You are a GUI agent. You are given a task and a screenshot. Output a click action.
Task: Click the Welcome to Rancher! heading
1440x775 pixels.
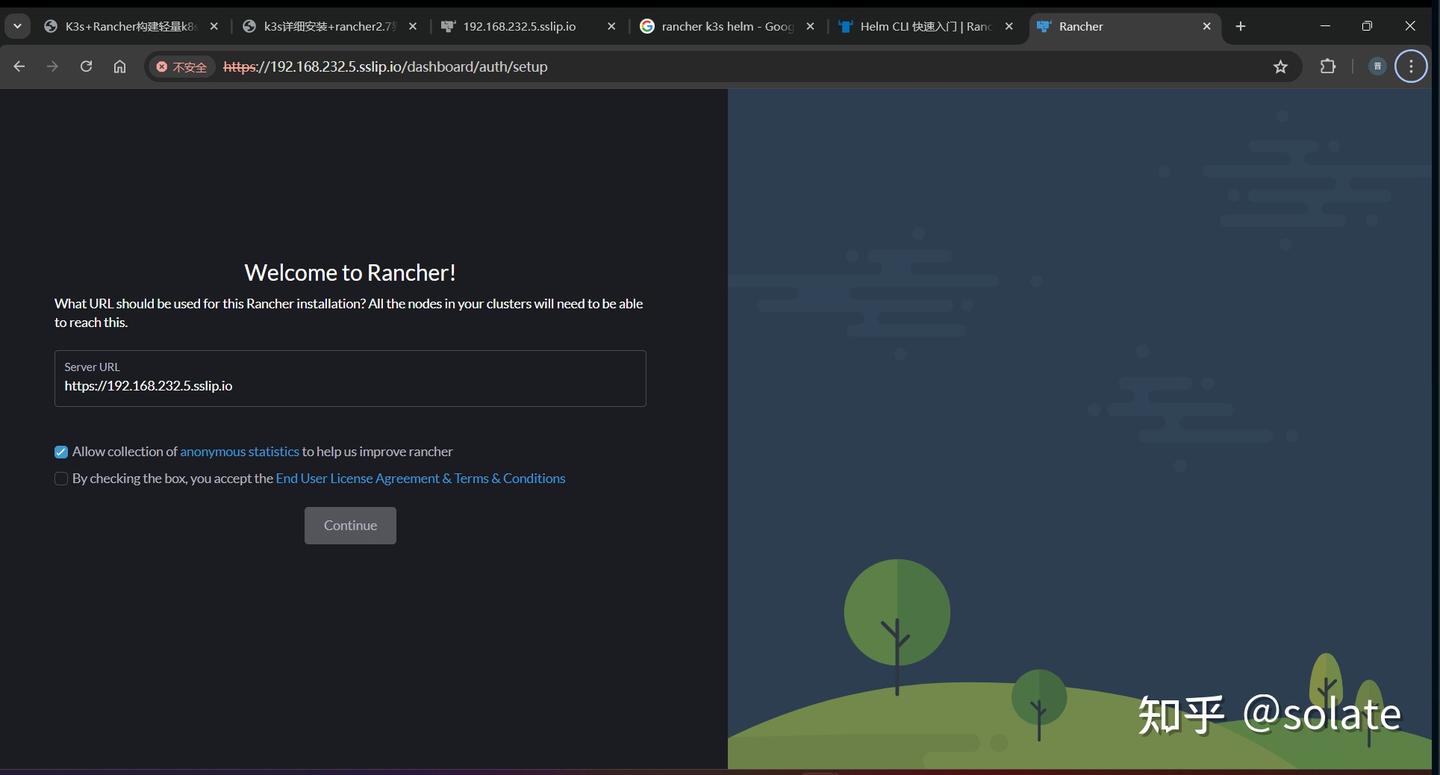(x=350, y=272)
